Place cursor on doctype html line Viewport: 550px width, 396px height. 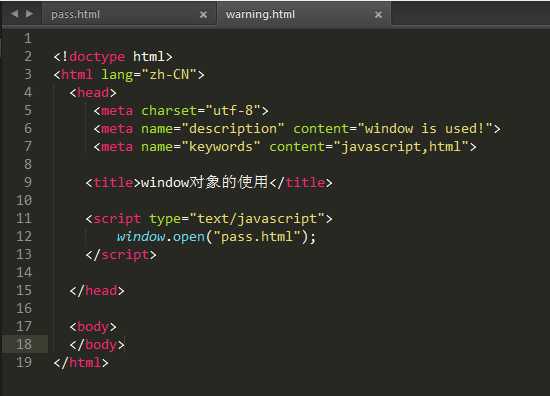tap(113, 56)
